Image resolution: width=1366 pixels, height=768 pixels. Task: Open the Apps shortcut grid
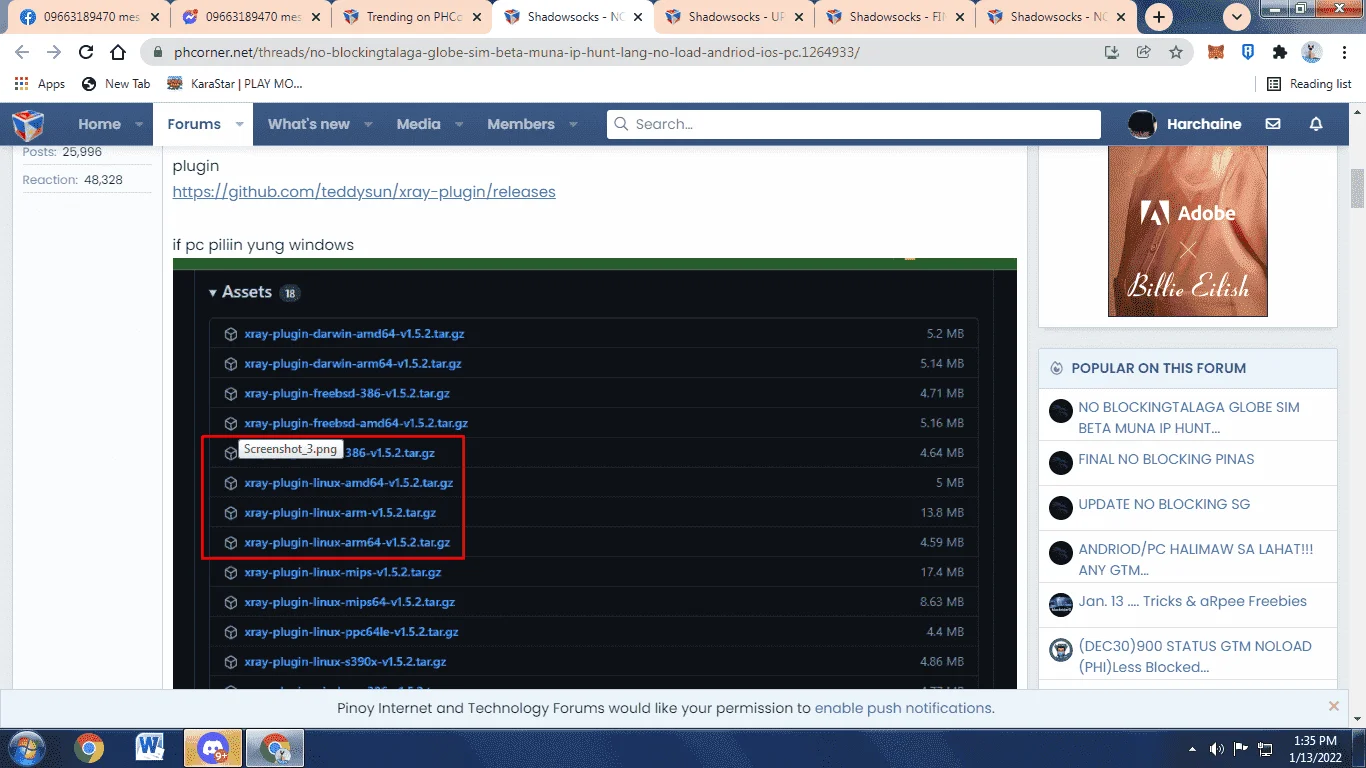(40, 84)
